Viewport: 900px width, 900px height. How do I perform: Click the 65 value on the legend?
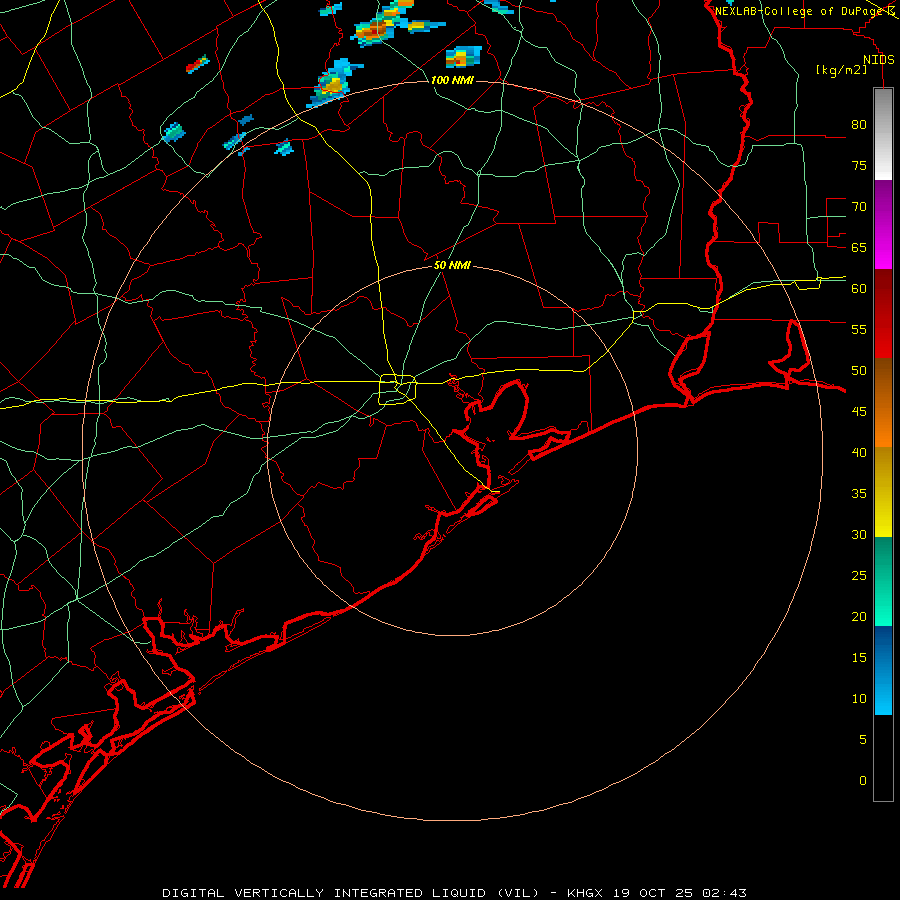pos(859,247)
